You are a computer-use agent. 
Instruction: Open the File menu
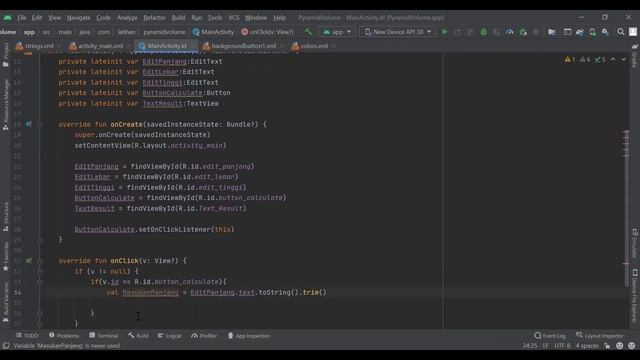(22, 18)
